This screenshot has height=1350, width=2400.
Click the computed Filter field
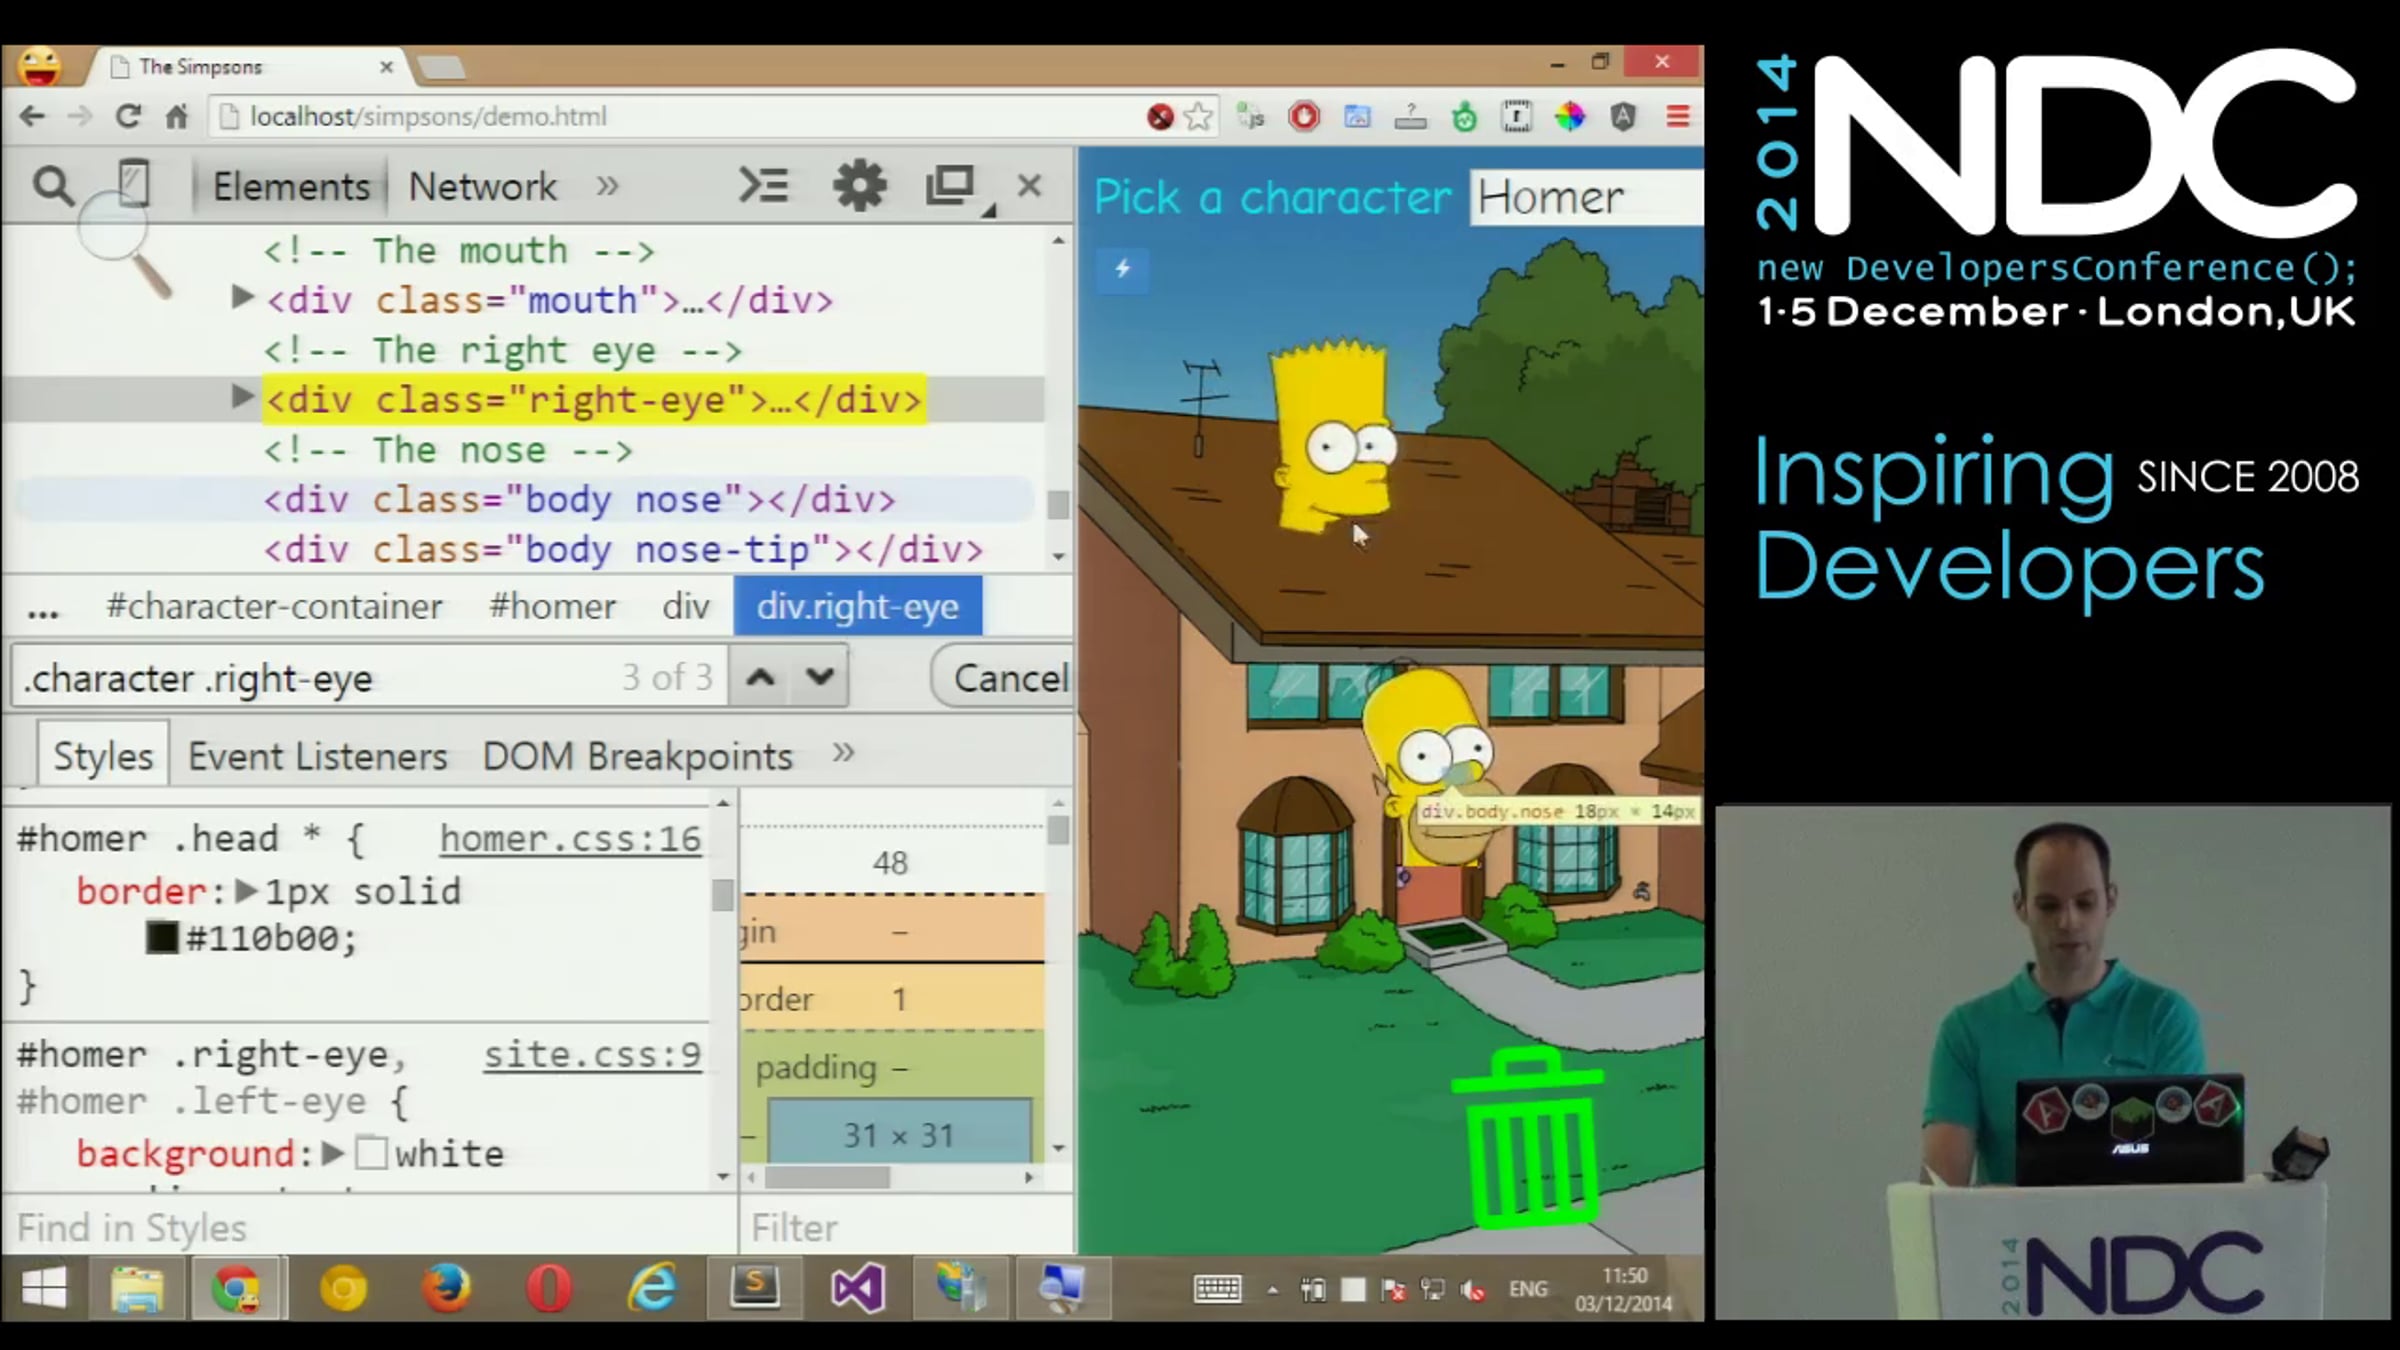906,1227
